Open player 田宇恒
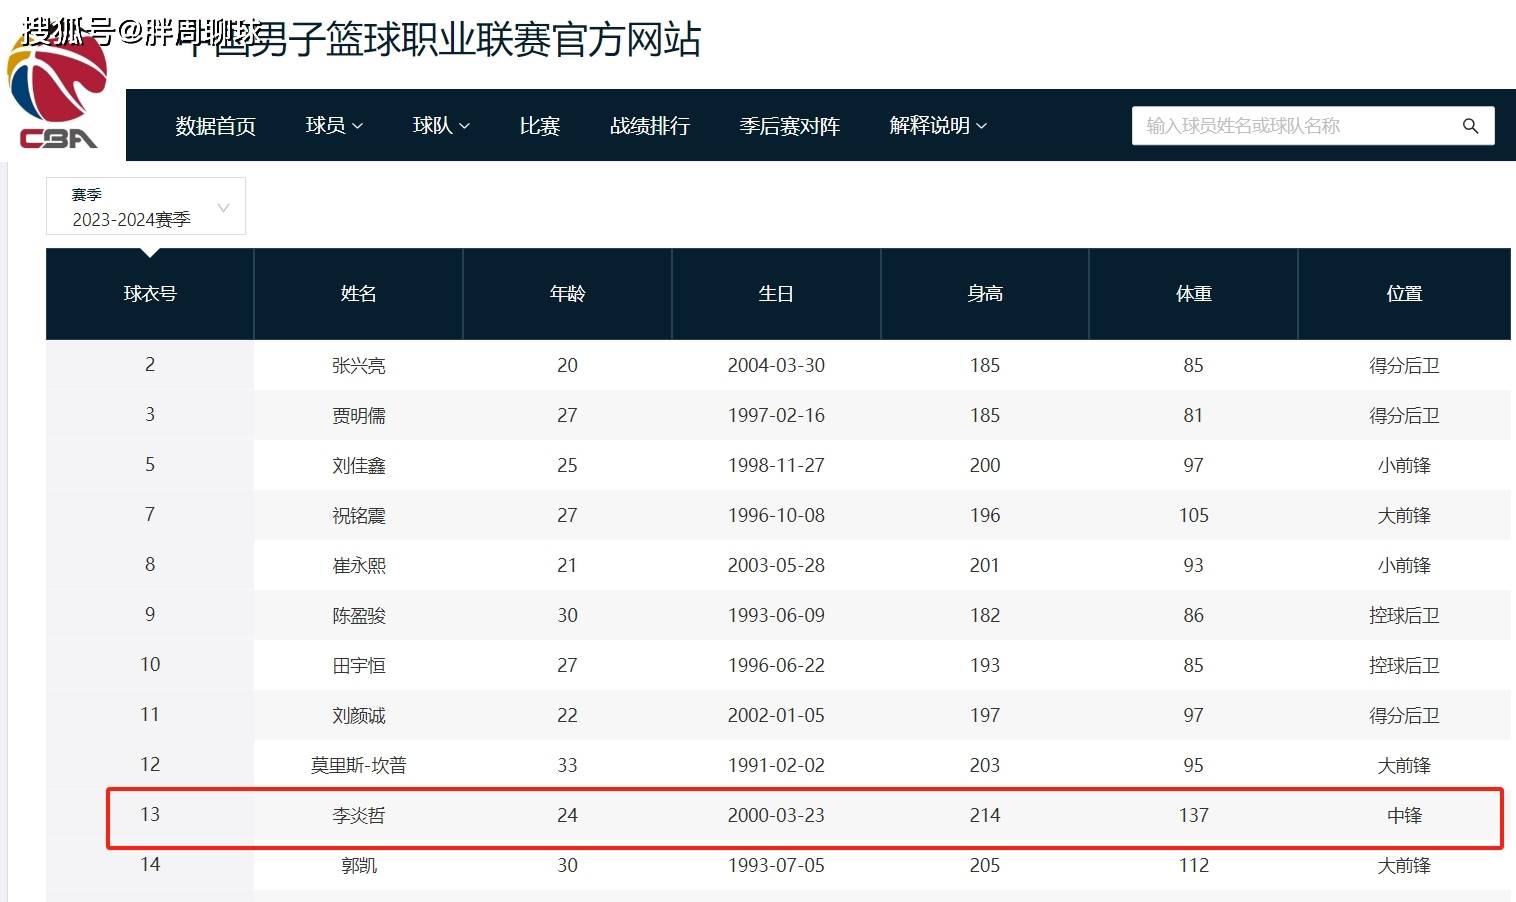This screenshot has height=902, width=1516. pos(359,666)
